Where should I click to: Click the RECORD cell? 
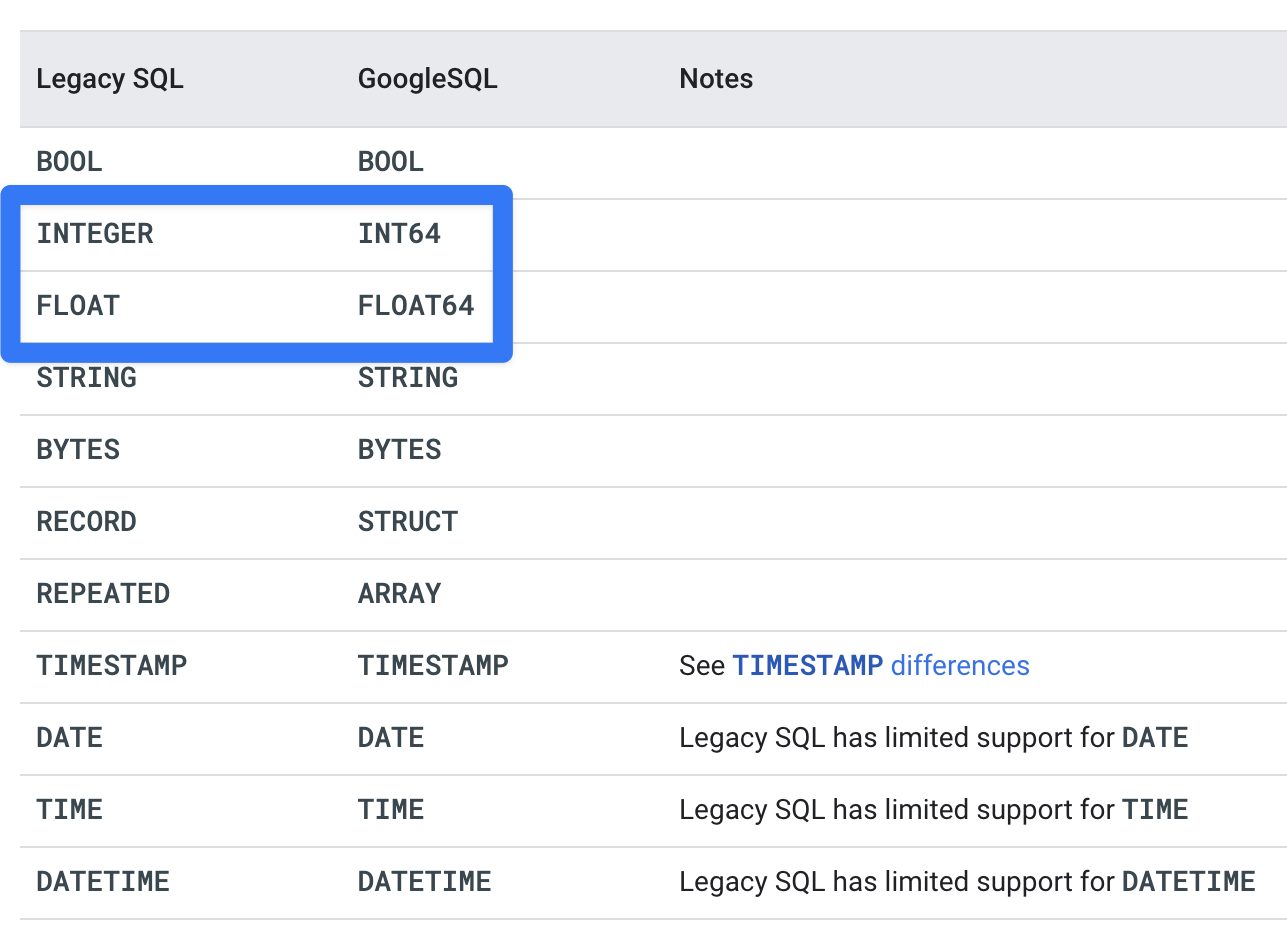(x=86, y=522)
